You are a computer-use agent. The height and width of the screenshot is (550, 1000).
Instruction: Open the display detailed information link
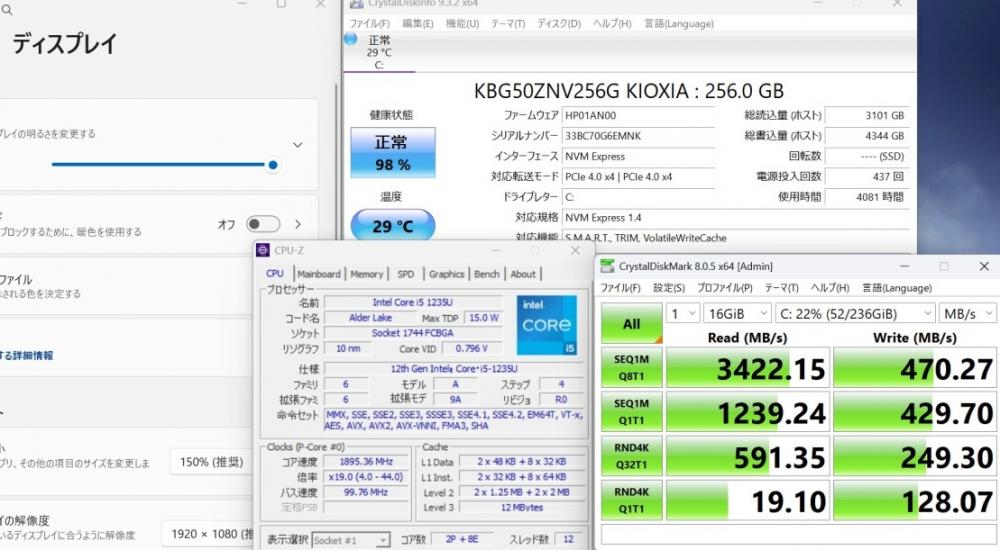(x=27, y=356)
